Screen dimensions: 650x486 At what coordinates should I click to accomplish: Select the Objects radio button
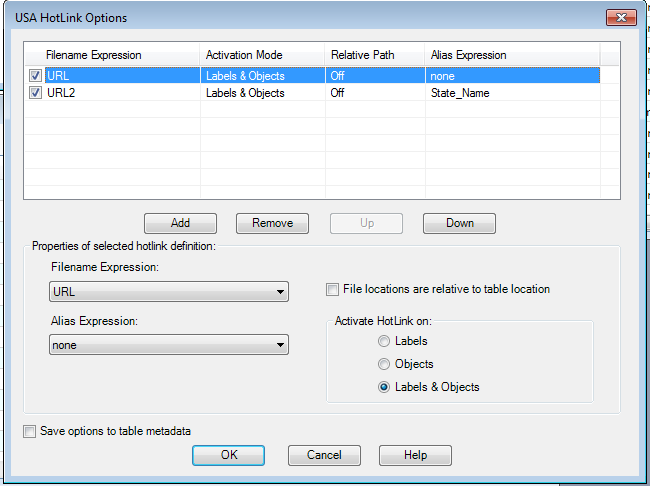tap(384, 364)
